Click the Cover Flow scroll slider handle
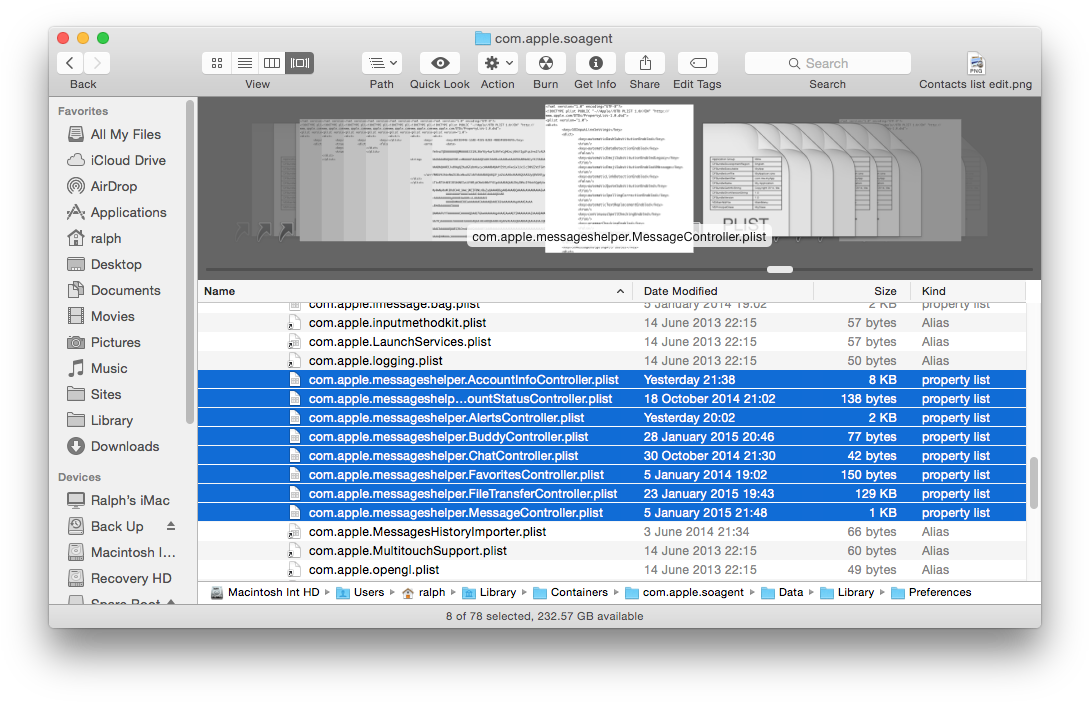The width and height of the screenshot is (1089, 702). 780,269
